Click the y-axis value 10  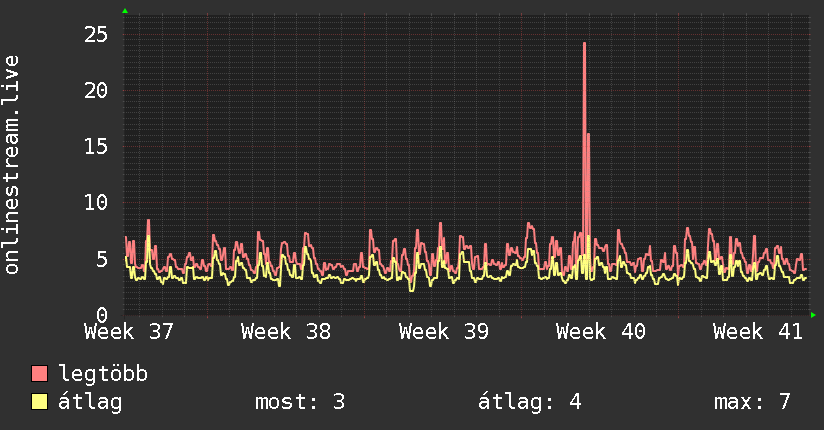coord(96,203)
